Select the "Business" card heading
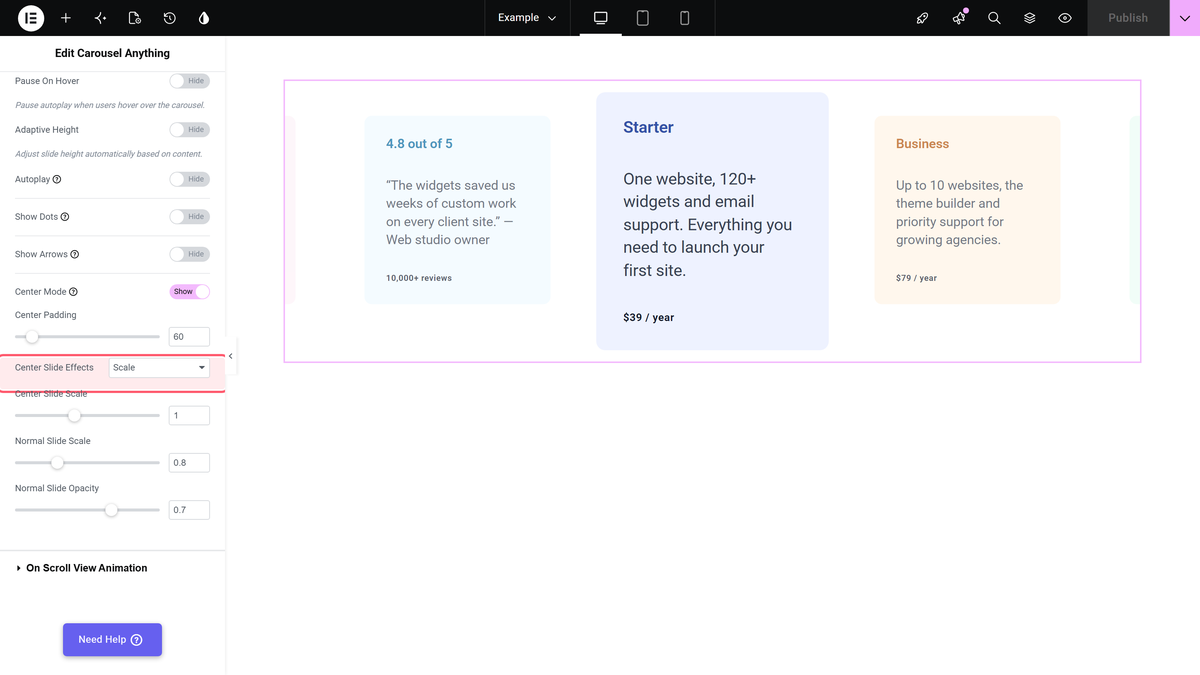The image size is (1200, 675). click(x=922, y=144)
